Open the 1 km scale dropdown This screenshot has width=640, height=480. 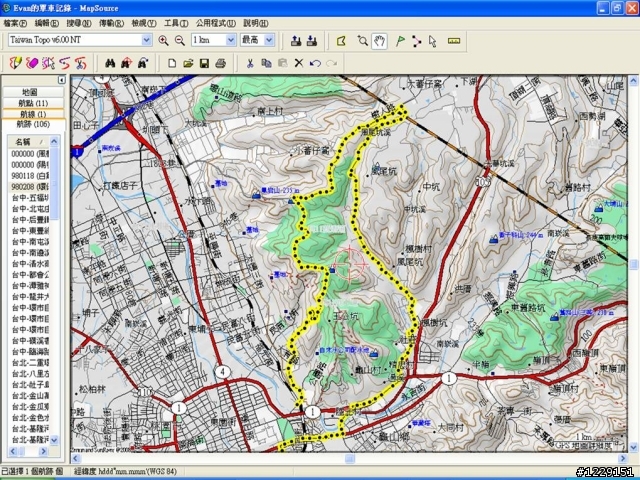231,40
